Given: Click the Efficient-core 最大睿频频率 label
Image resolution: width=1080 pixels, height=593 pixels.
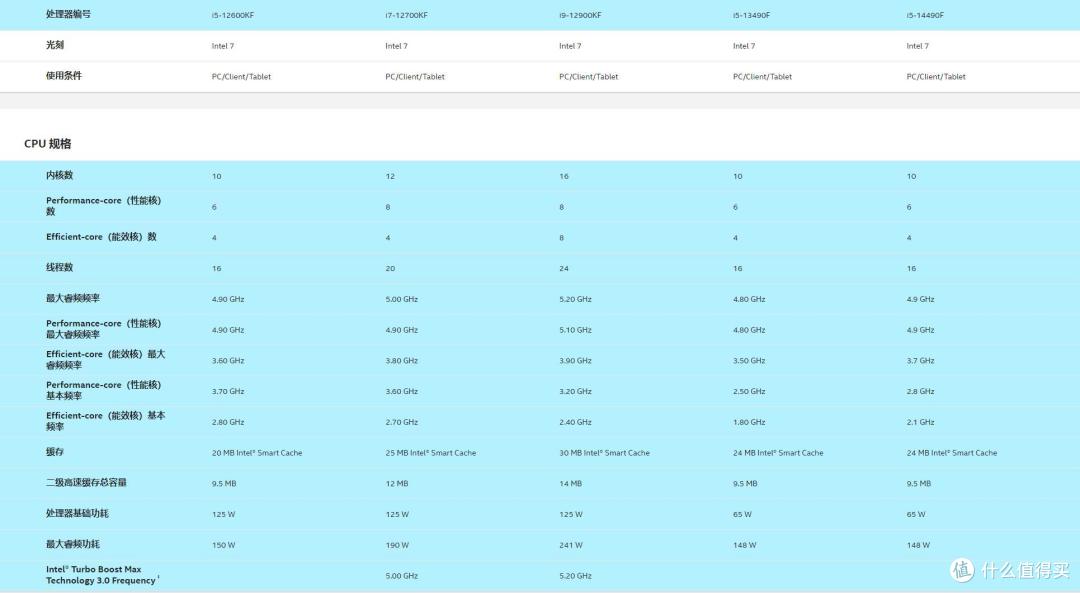Looking at the screenshot, I should pyautogui.click(x=105, y=360).
